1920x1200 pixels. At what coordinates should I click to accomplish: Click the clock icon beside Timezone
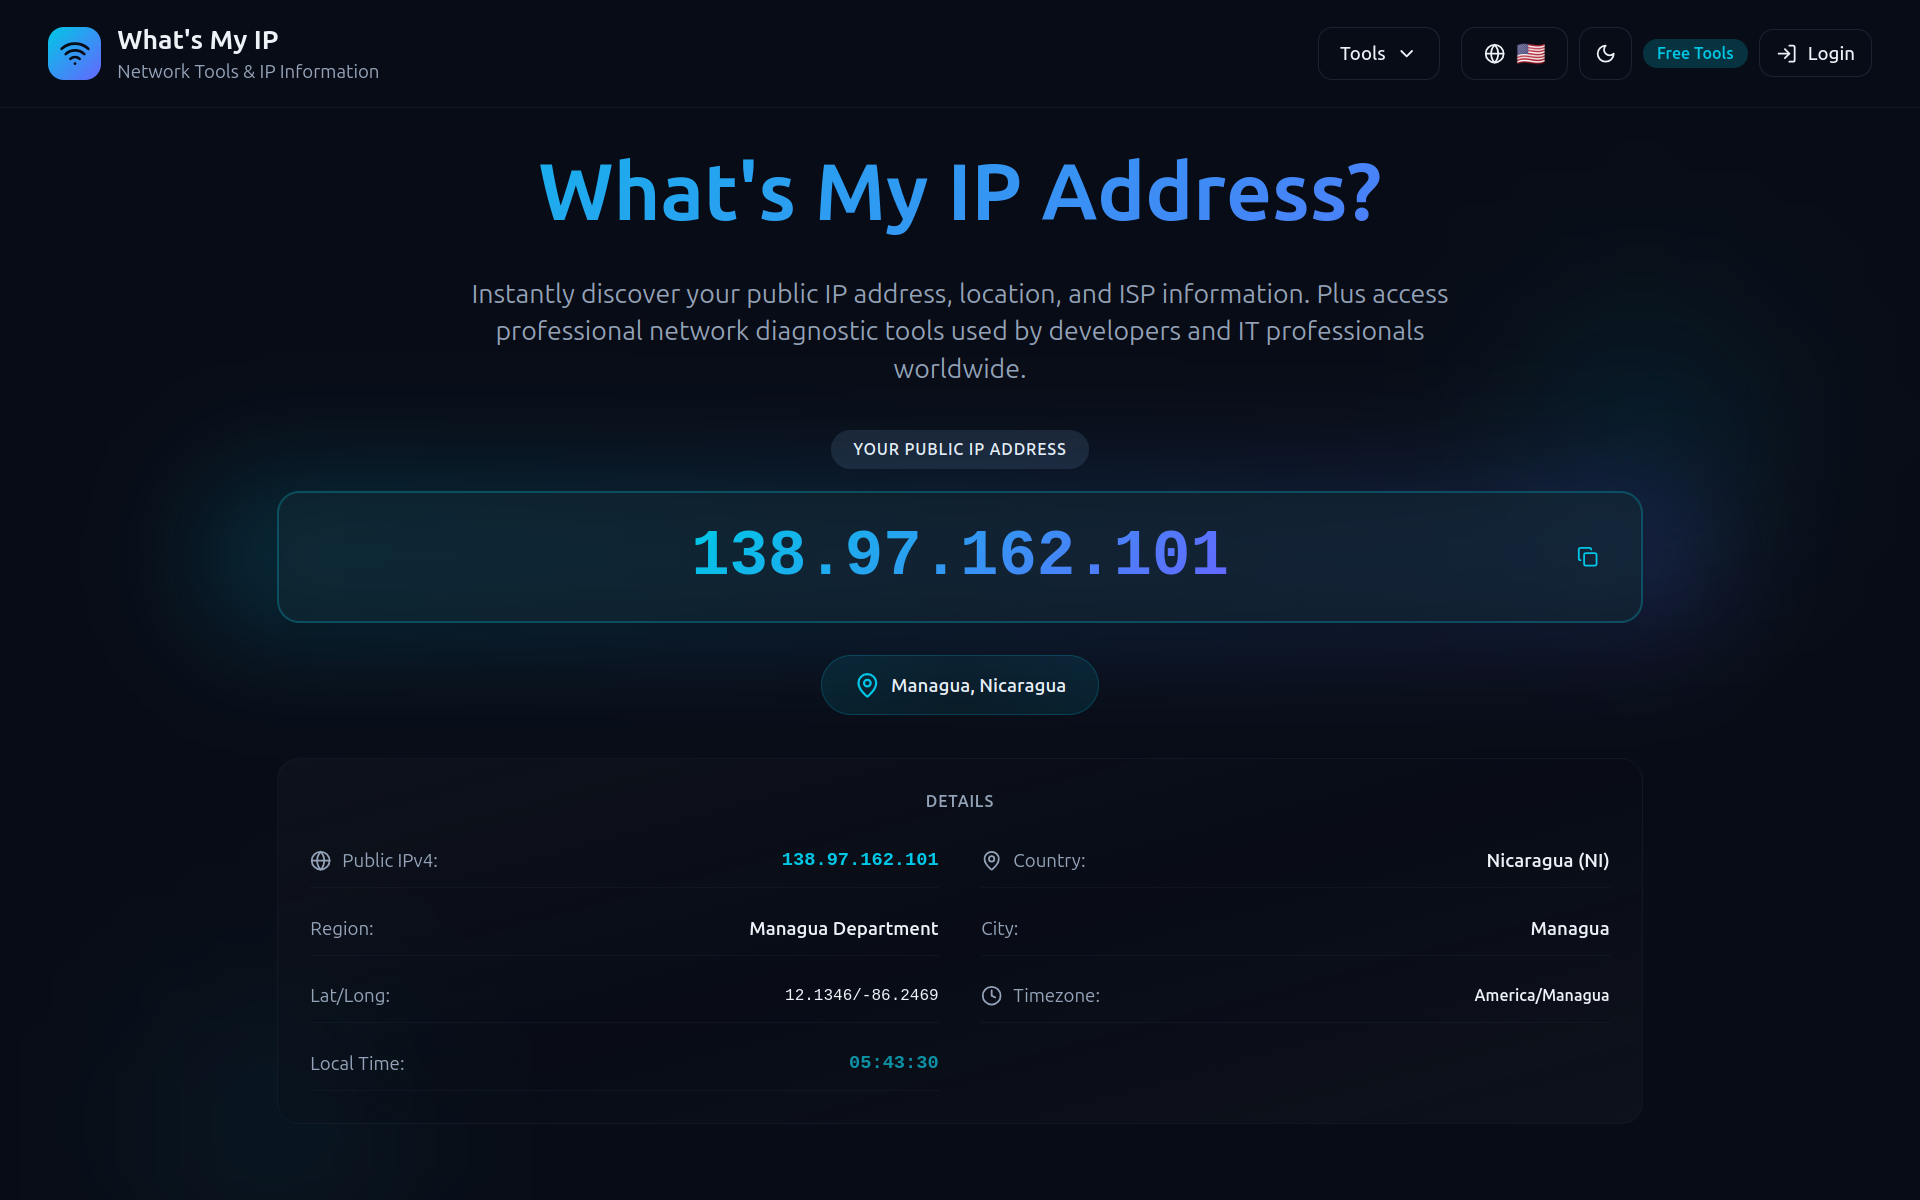[x=992, y=996]
